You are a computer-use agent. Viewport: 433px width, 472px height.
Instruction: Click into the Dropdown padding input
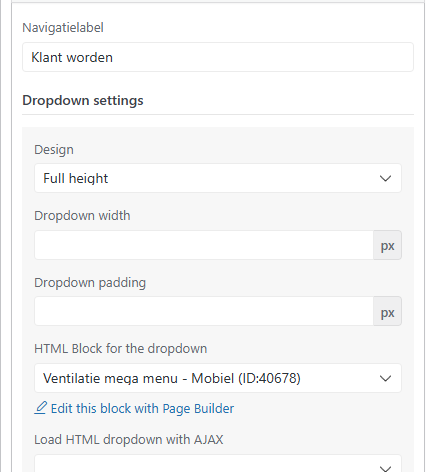[x=204, y=311]
